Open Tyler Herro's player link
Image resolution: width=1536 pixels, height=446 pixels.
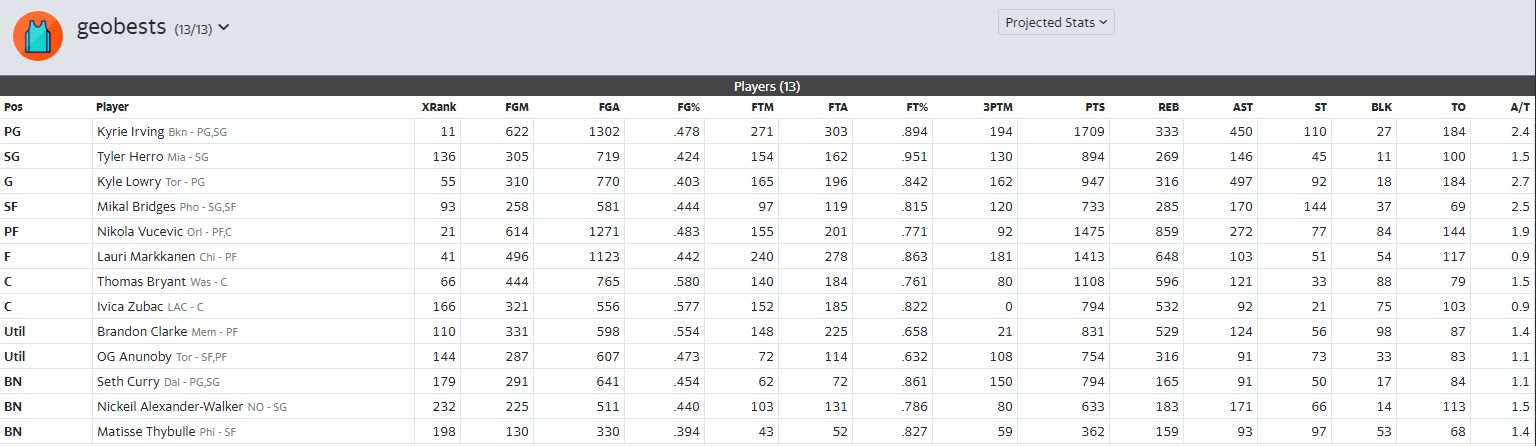(x=130, y=156)
